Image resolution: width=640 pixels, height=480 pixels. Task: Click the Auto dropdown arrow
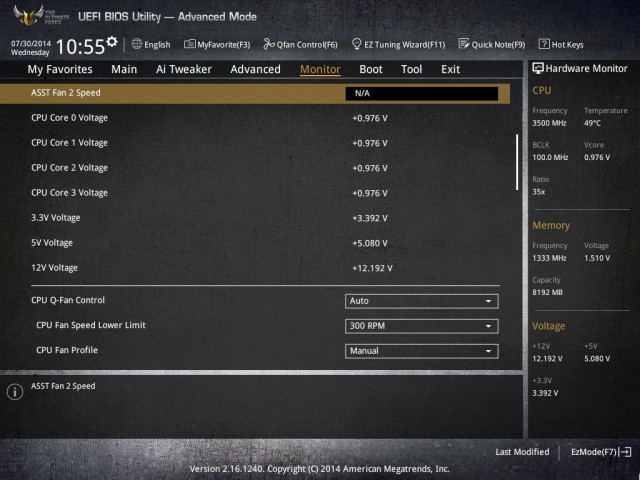[488, 301]
